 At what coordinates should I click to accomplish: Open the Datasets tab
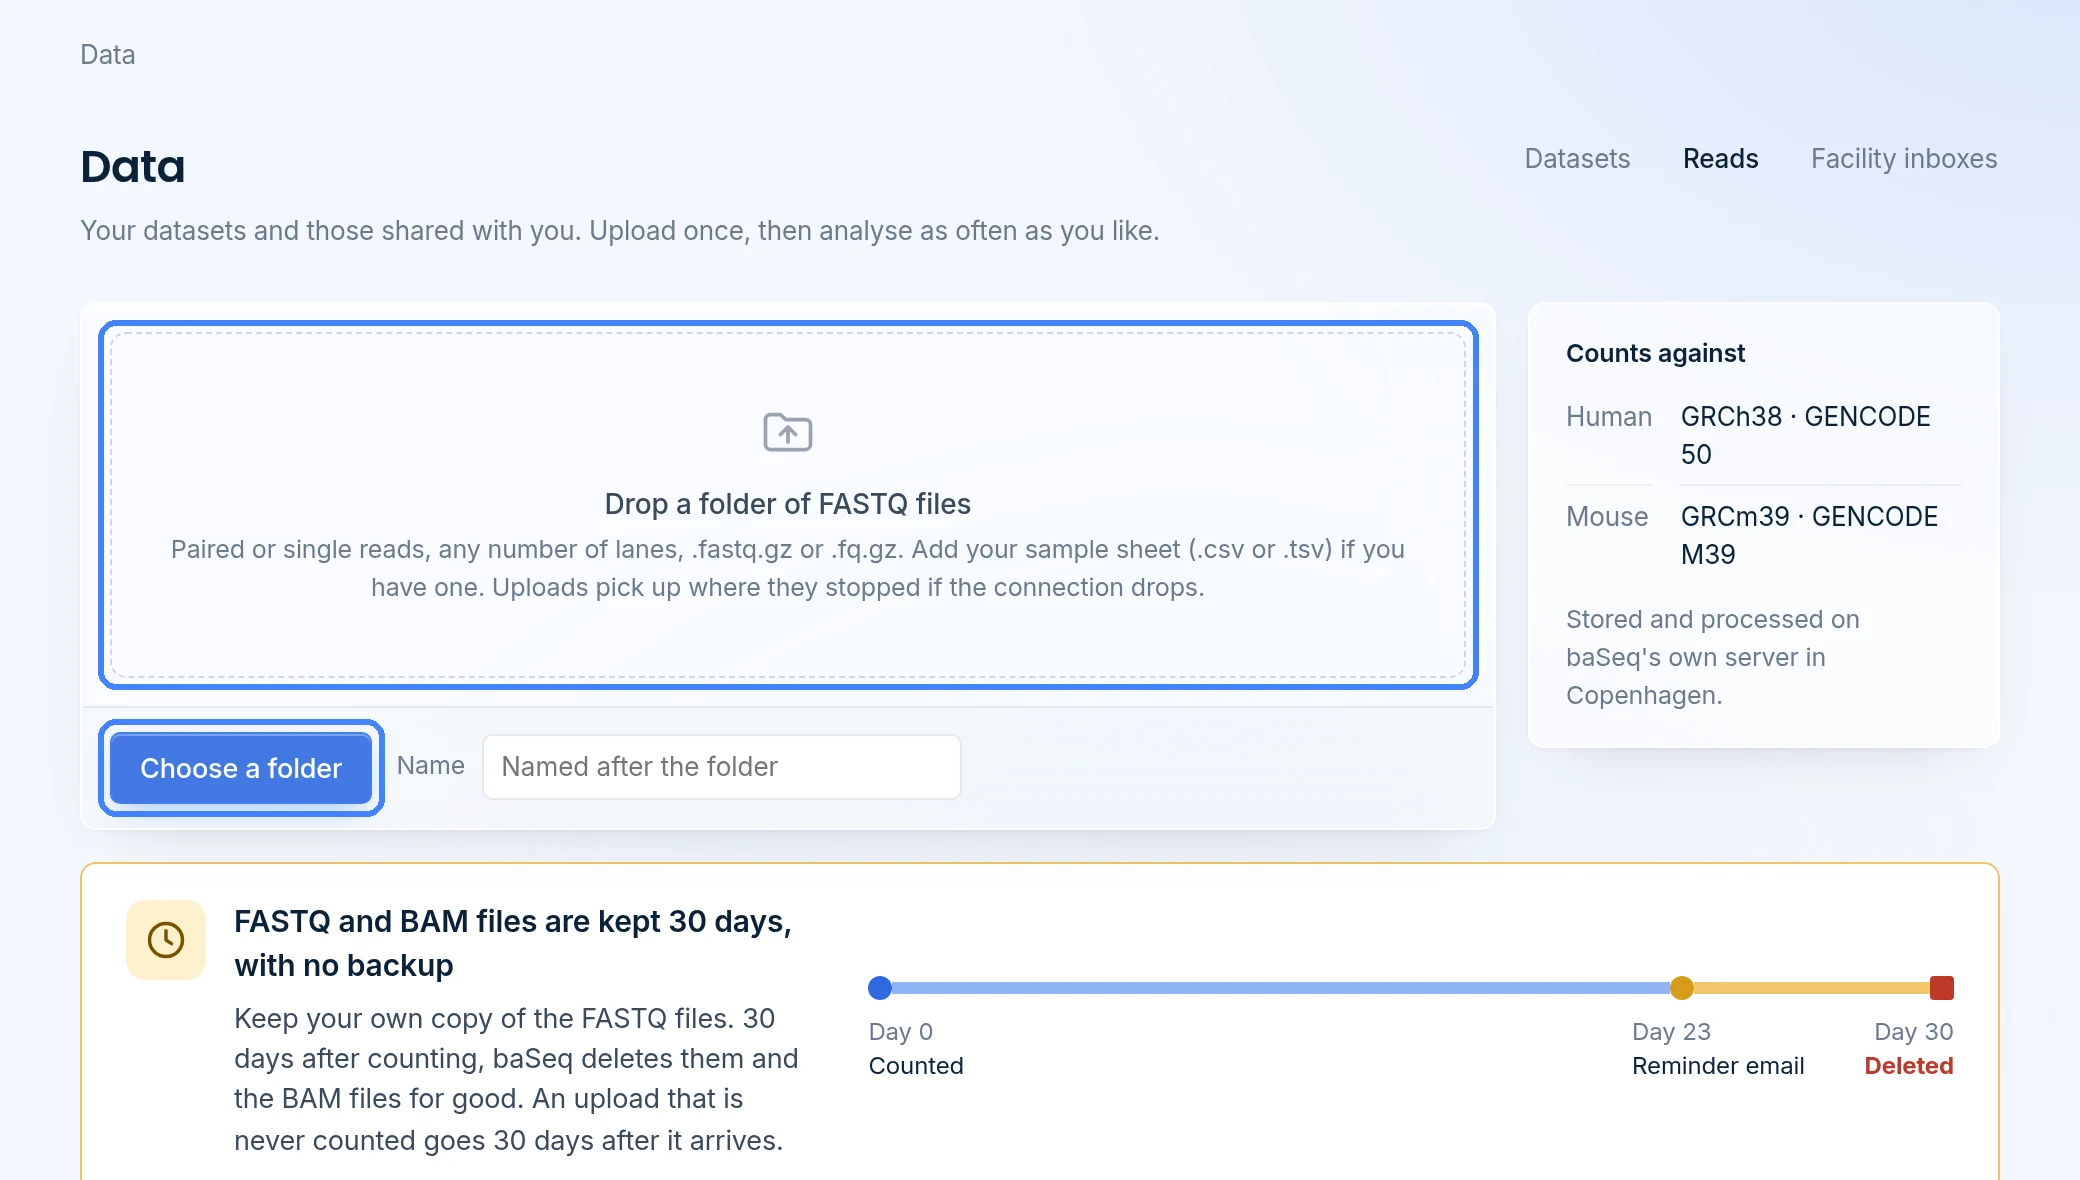click(1577, 159)
